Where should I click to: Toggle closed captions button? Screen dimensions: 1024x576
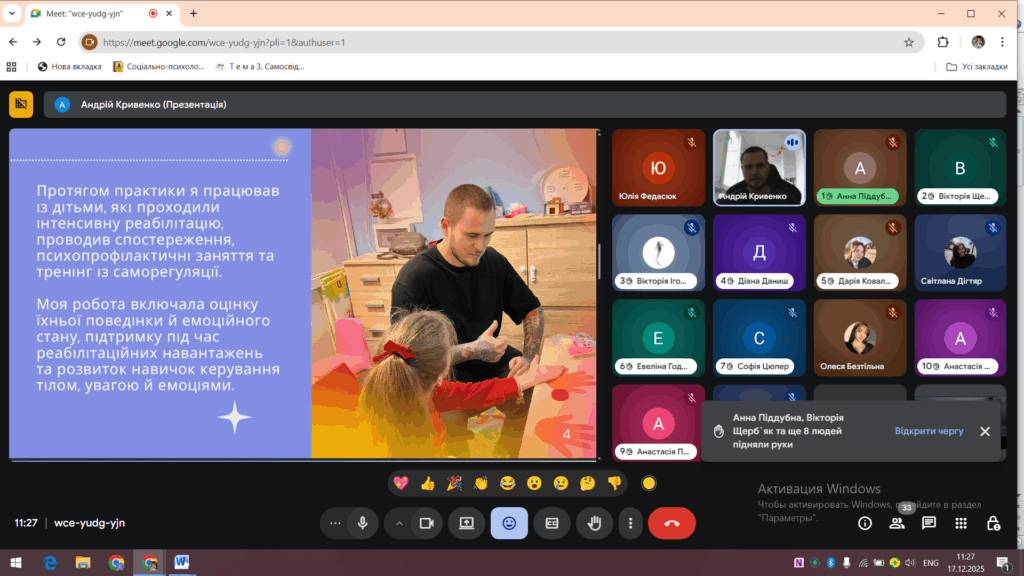coord(551,523)
